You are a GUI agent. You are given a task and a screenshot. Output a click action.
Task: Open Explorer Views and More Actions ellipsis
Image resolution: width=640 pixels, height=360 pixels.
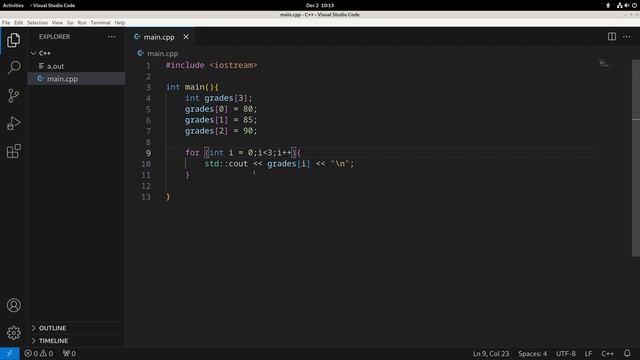point(111,37)
